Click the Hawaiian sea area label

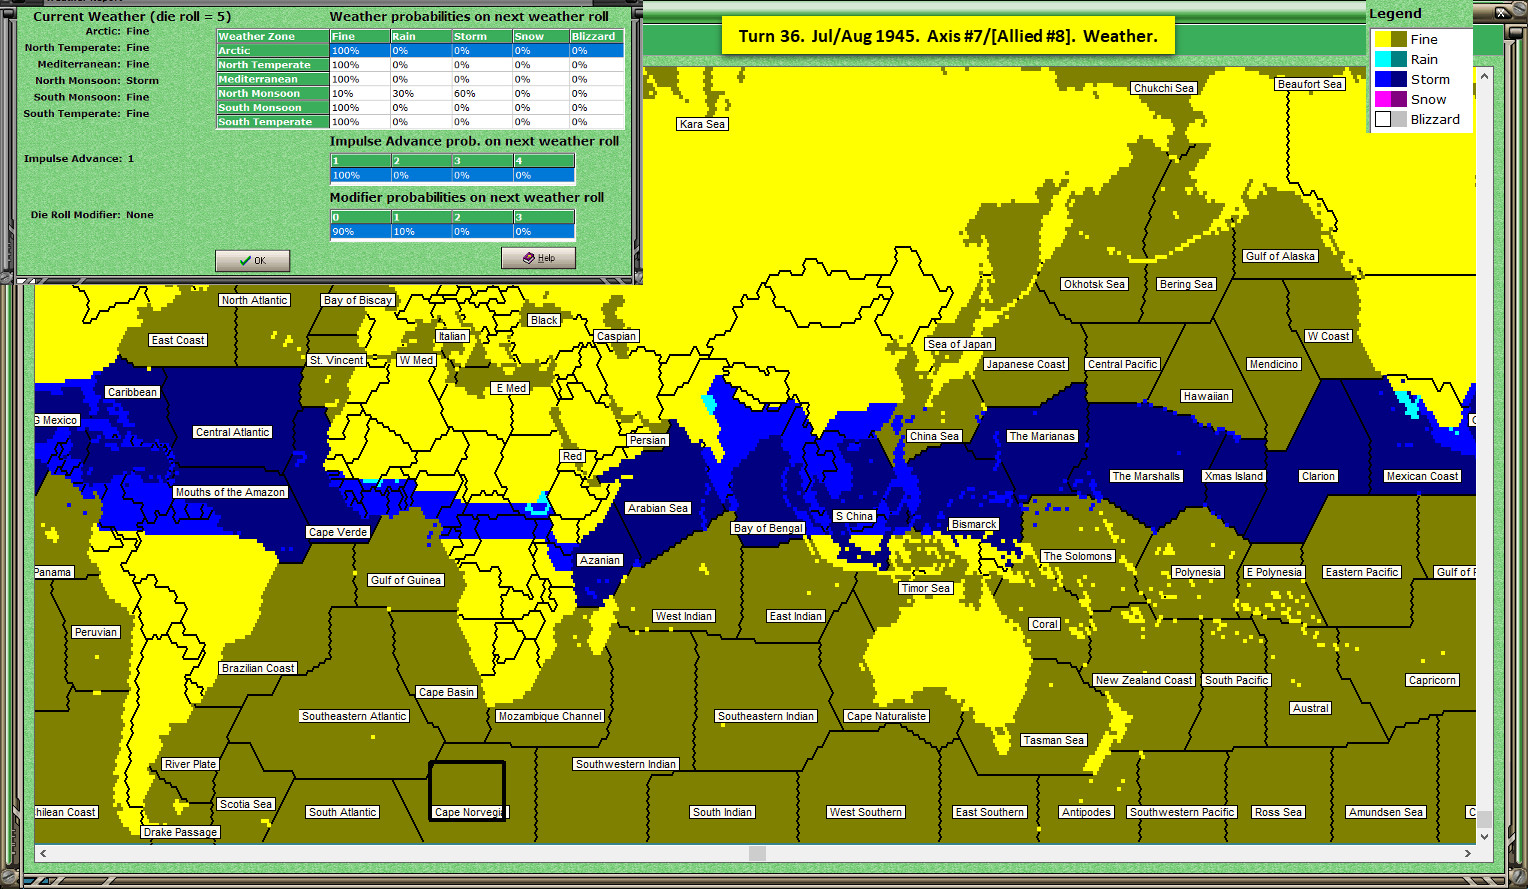pyautogui.click(x=1207, y=396)
